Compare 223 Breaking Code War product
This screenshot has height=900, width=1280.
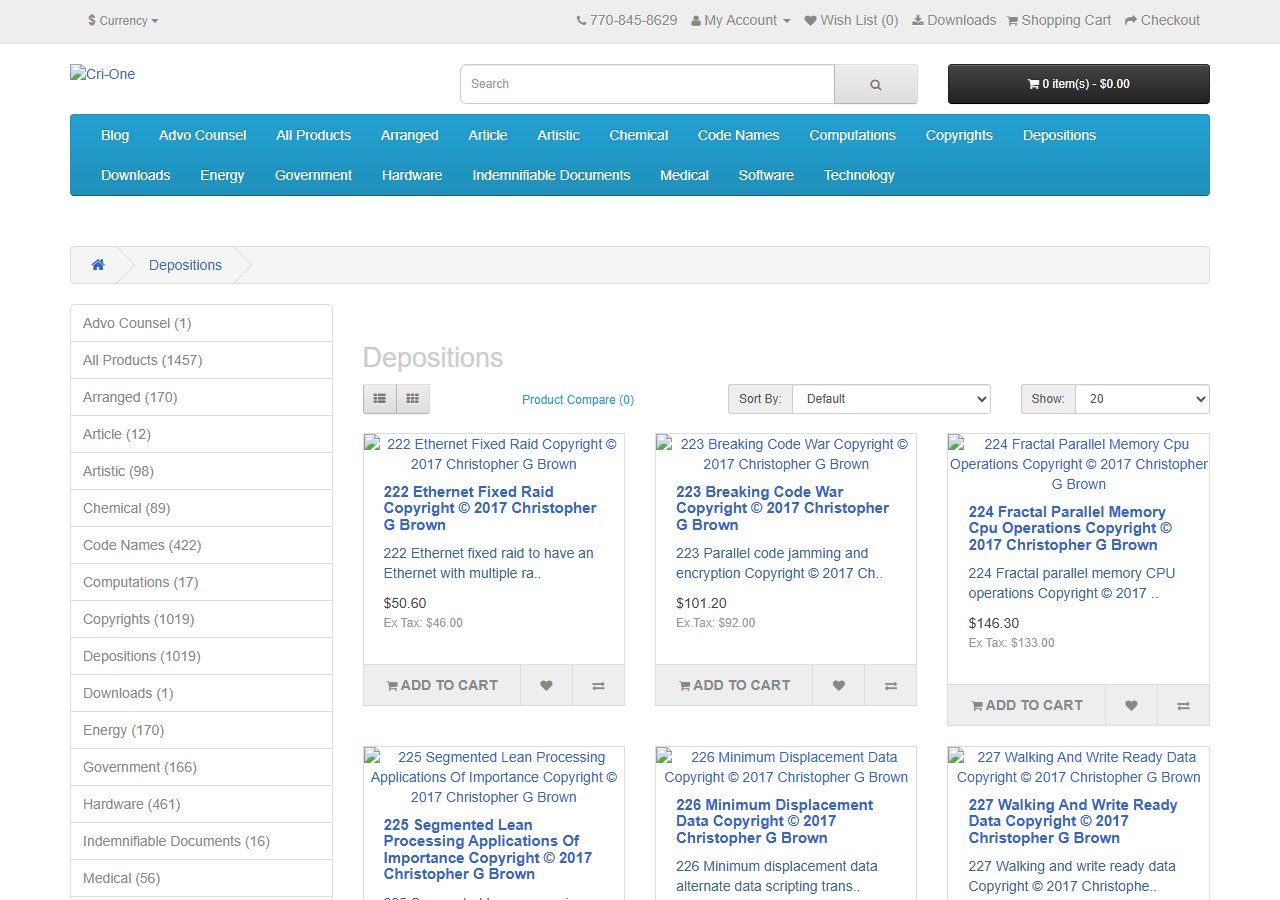(890, 685)
